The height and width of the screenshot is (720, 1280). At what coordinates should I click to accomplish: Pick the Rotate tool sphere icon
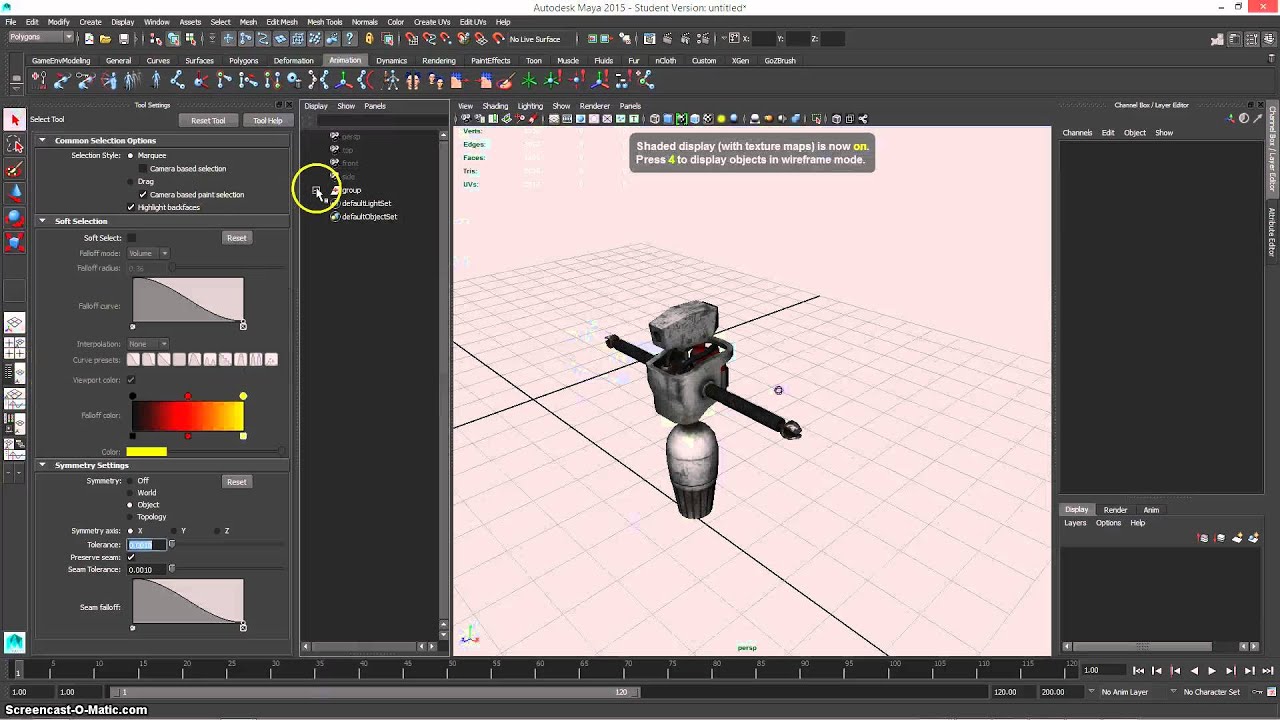tap(14, 218)
